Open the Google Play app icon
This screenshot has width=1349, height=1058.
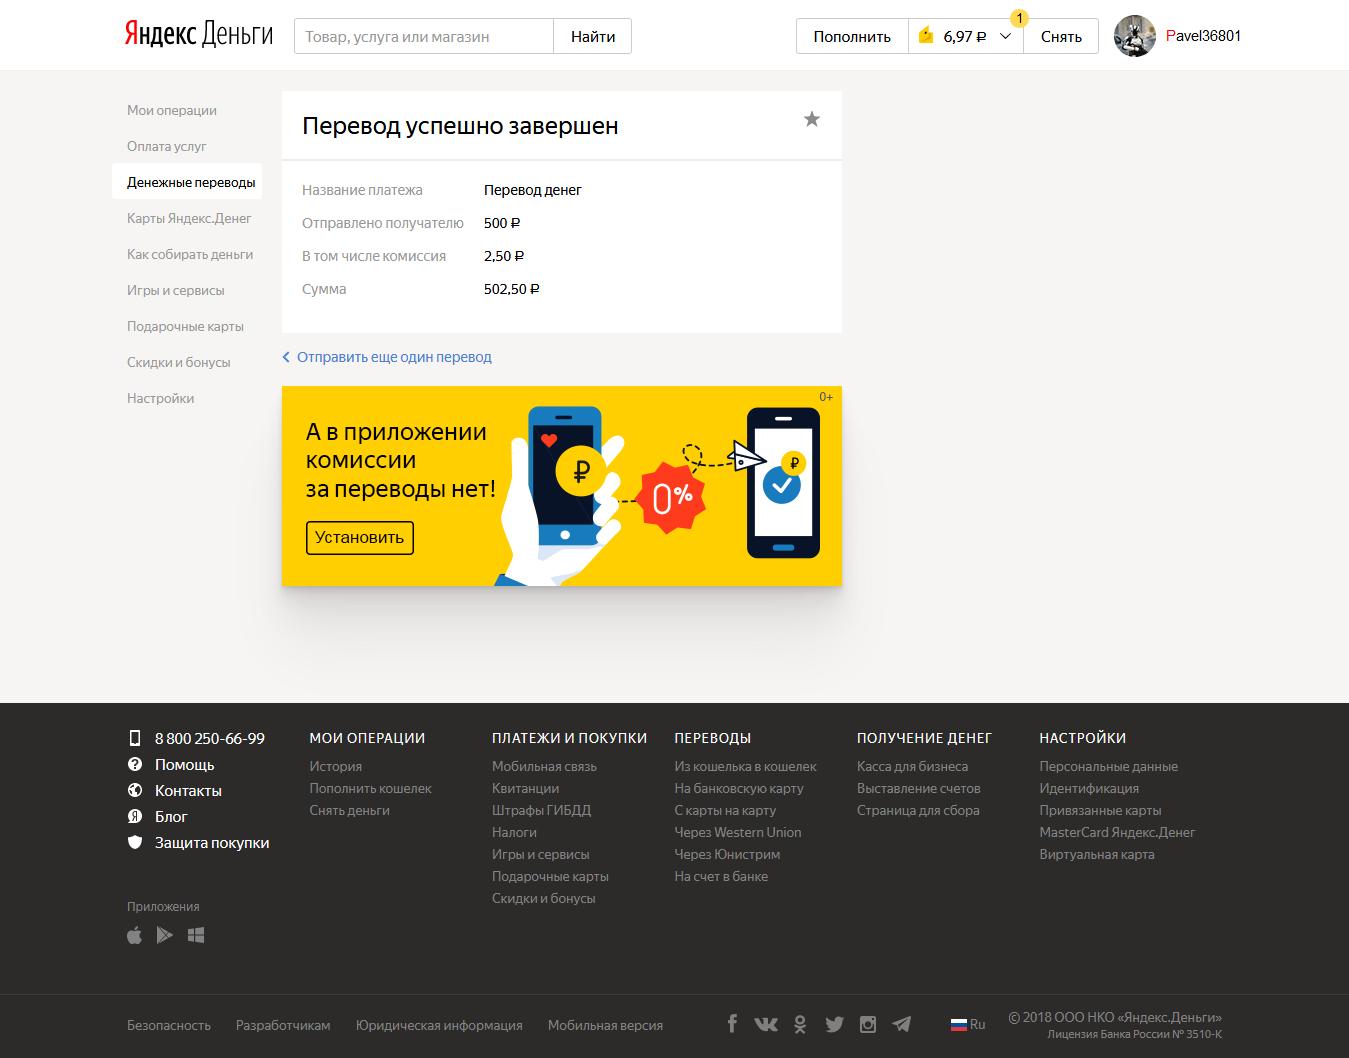tap(165, 935)
